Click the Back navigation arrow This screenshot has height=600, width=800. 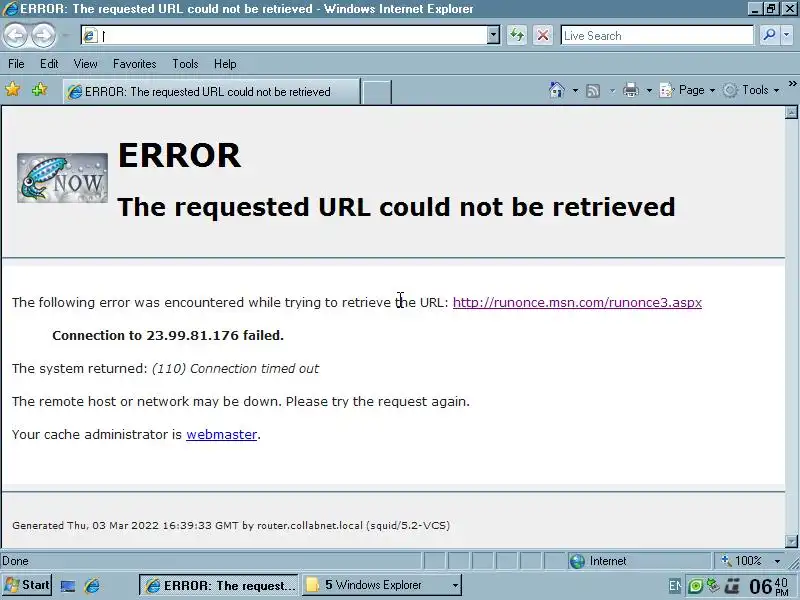point(16,35)
